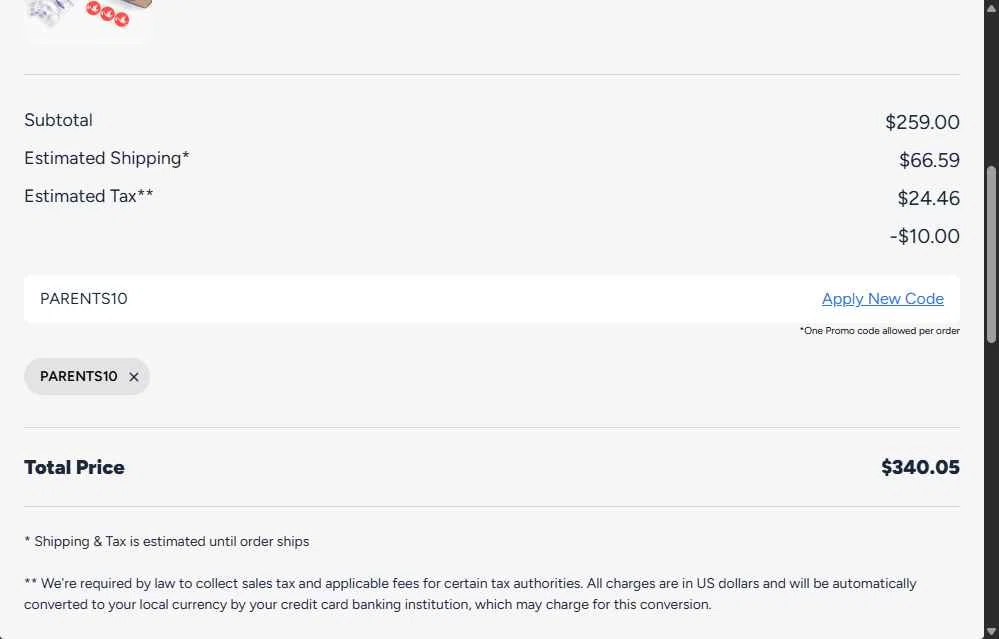Image resolution: width=999 pixels, height=639 pixels.
Task: Click the One Promo code allowed note
Action: pyautogui.click(x=879, y=331)
